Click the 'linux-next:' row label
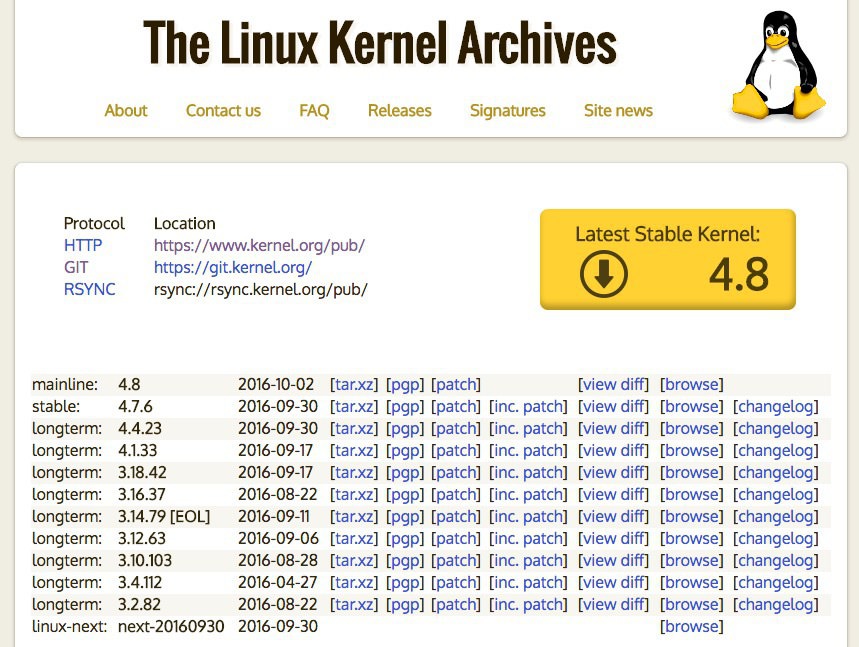The width and height of the screenshot is (859, 647). (x=70, y=626)
